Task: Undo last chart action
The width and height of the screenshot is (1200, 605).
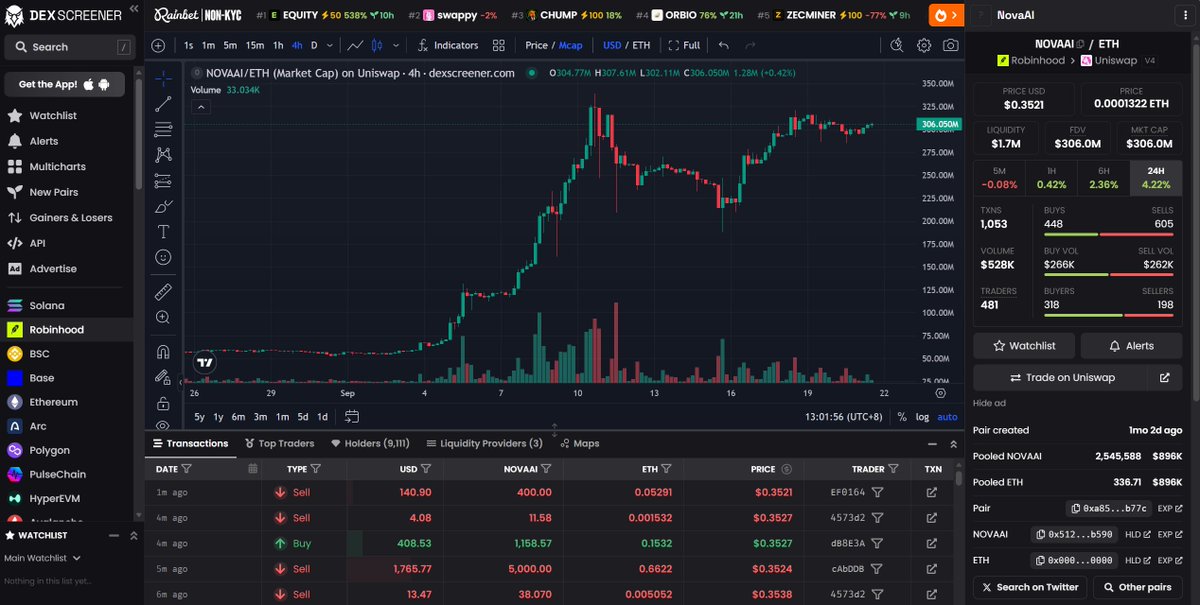Action: 724,45
